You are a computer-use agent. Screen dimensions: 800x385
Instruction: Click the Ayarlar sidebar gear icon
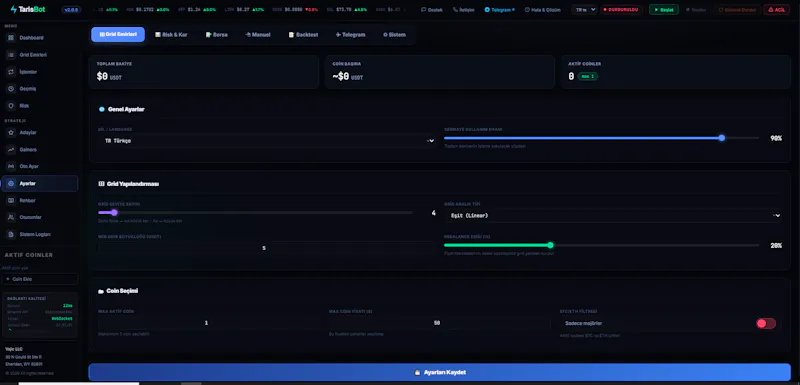tap(11, 184)
